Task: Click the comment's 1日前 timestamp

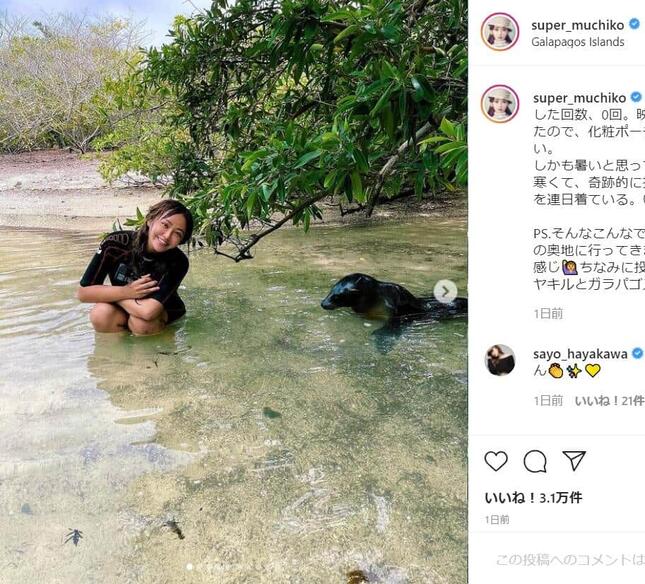Action: click(x=548, y=400)
